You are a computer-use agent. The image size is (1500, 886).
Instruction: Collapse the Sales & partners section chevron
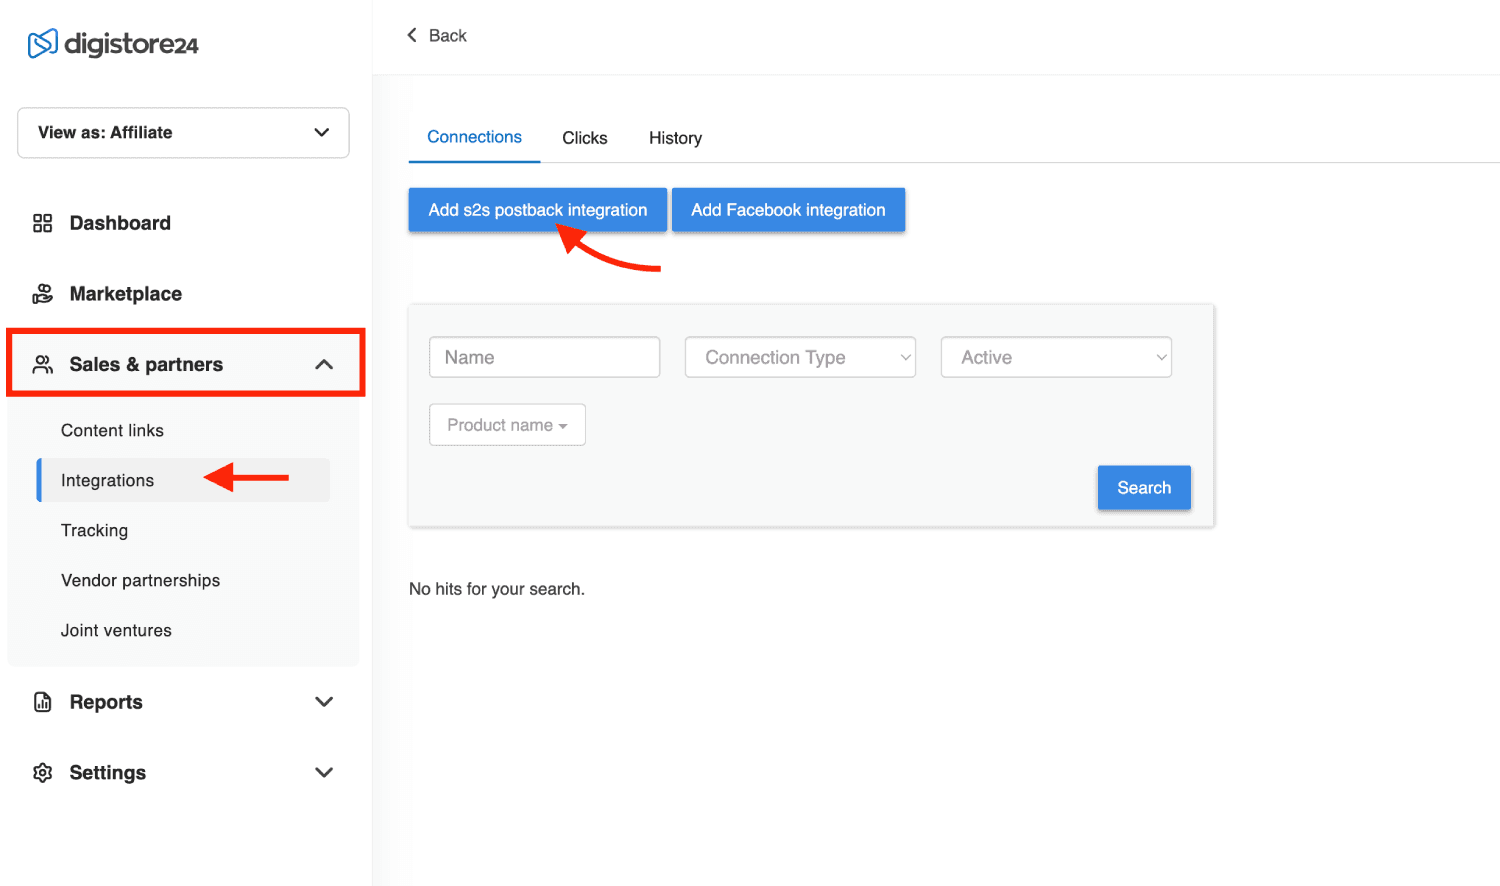pos(324,365)
